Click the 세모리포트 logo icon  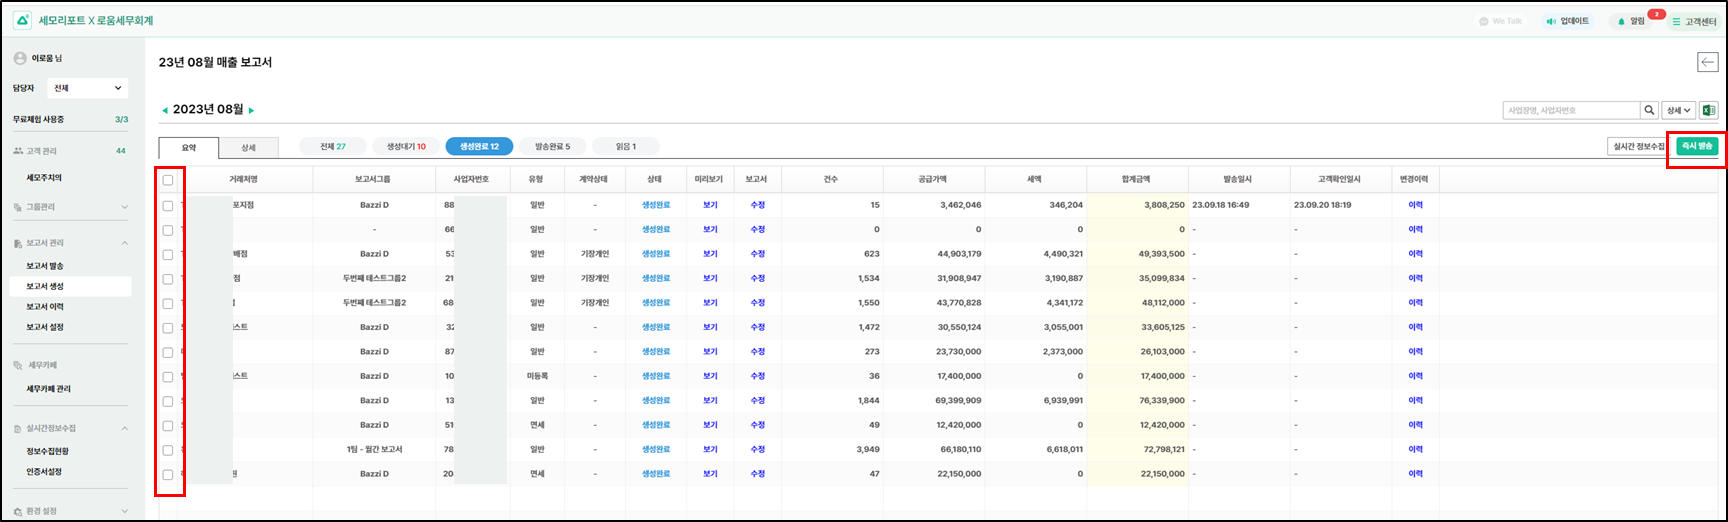pos(22,21)
